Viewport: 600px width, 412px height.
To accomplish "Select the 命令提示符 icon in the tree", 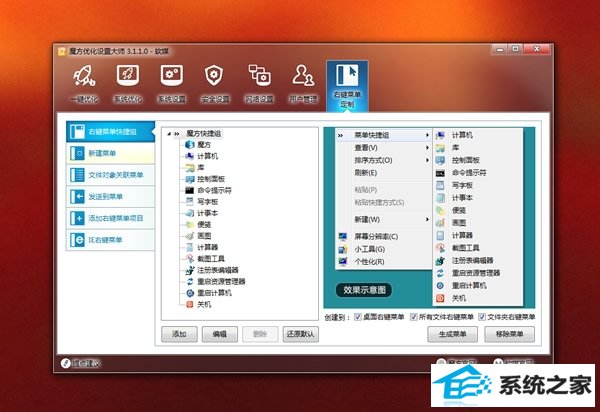I will click(190, 190).
